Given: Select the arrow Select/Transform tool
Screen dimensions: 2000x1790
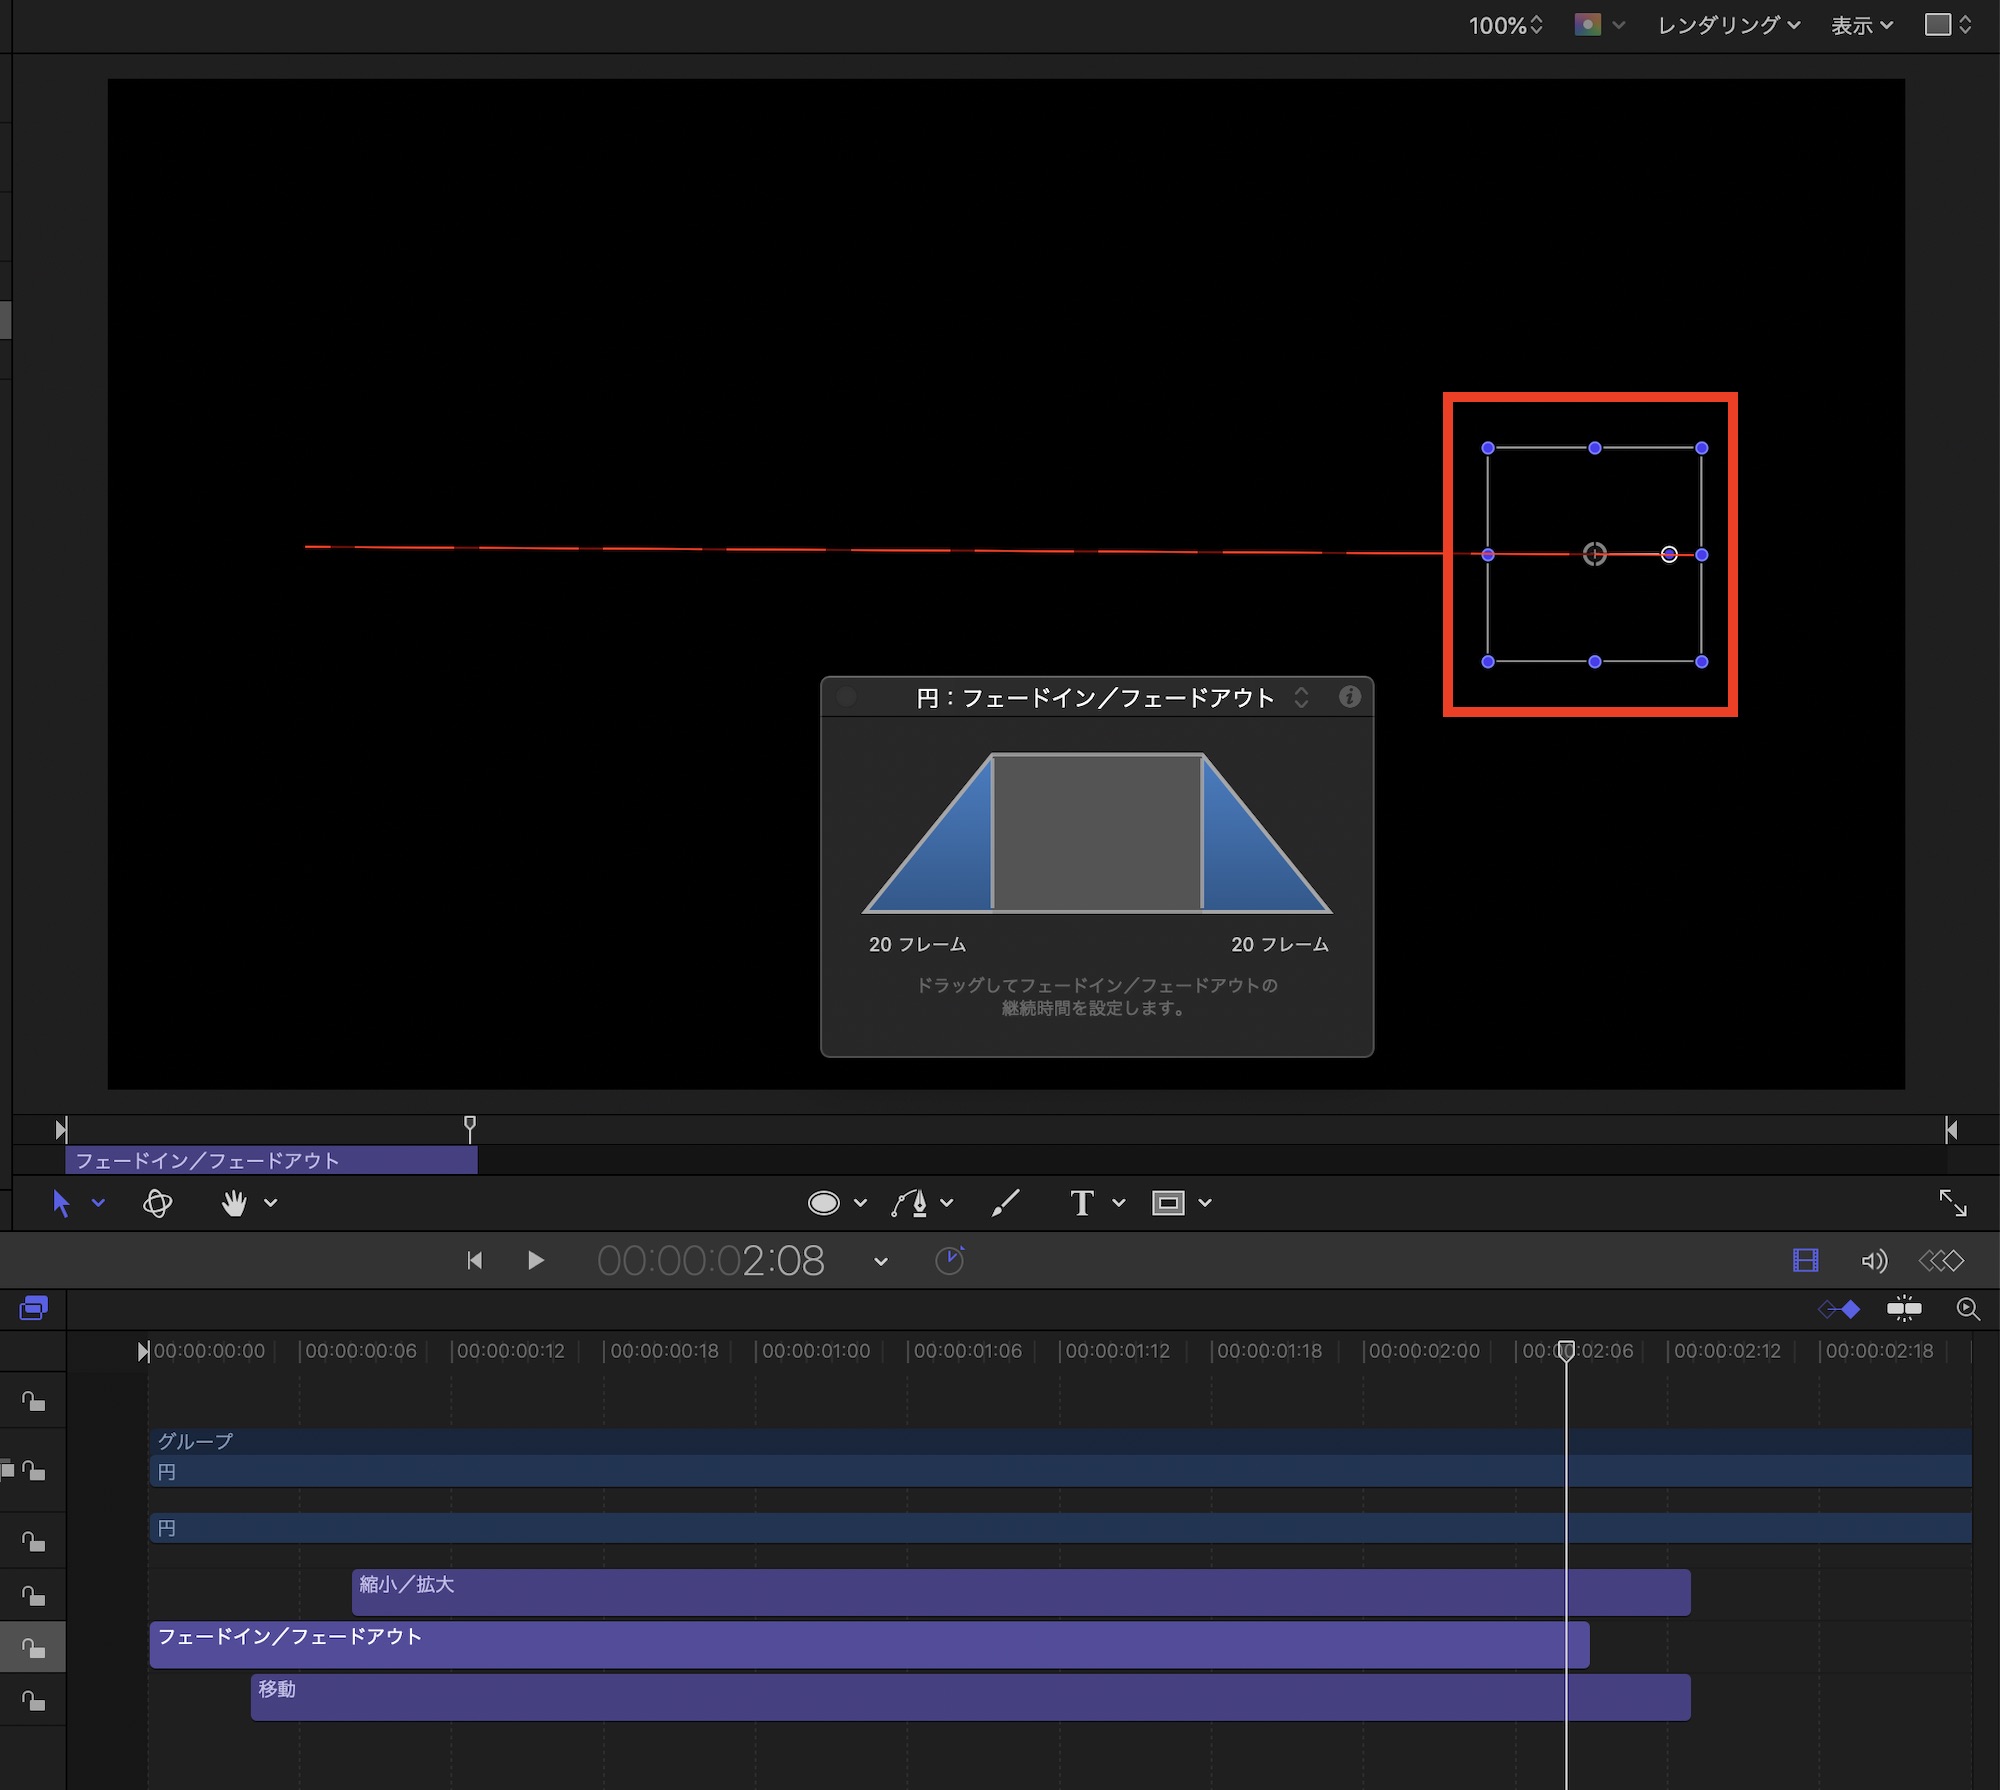Looking at the screenshot, I should click(x=61, y=1203).
